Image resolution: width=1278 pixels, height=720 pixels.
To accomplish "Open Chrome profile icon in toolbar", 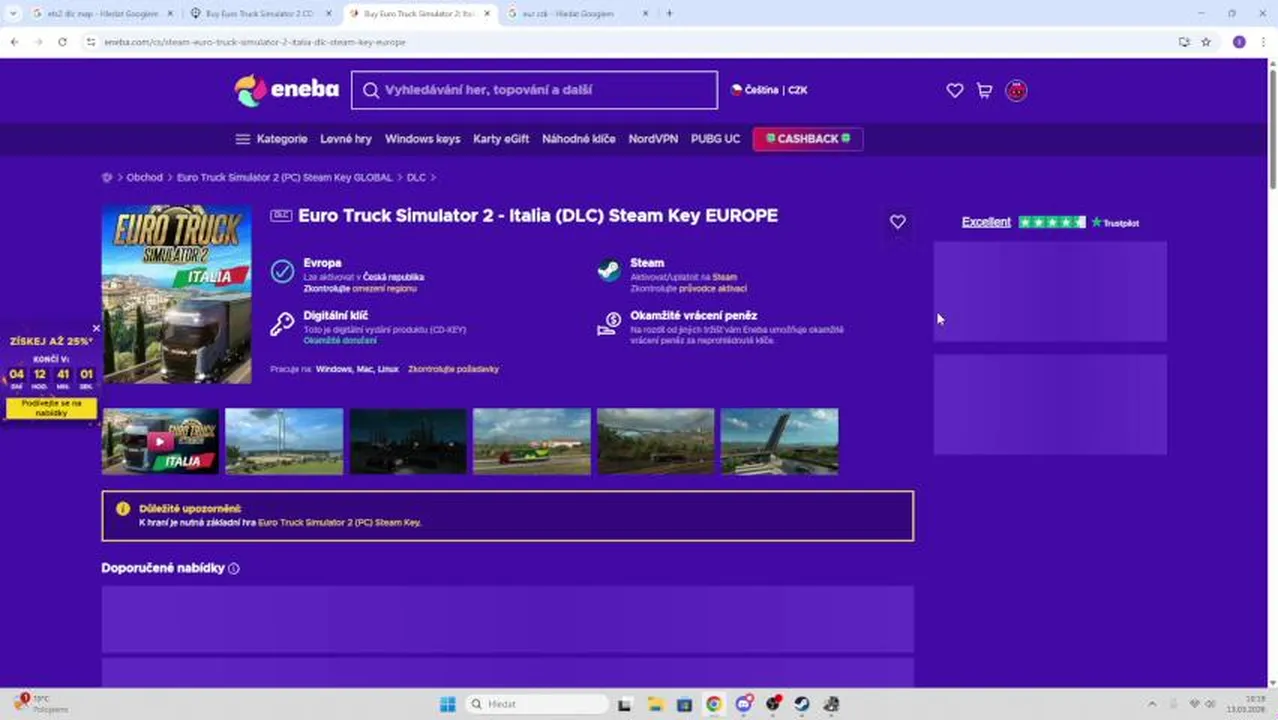I will (x=1239, y=42).
